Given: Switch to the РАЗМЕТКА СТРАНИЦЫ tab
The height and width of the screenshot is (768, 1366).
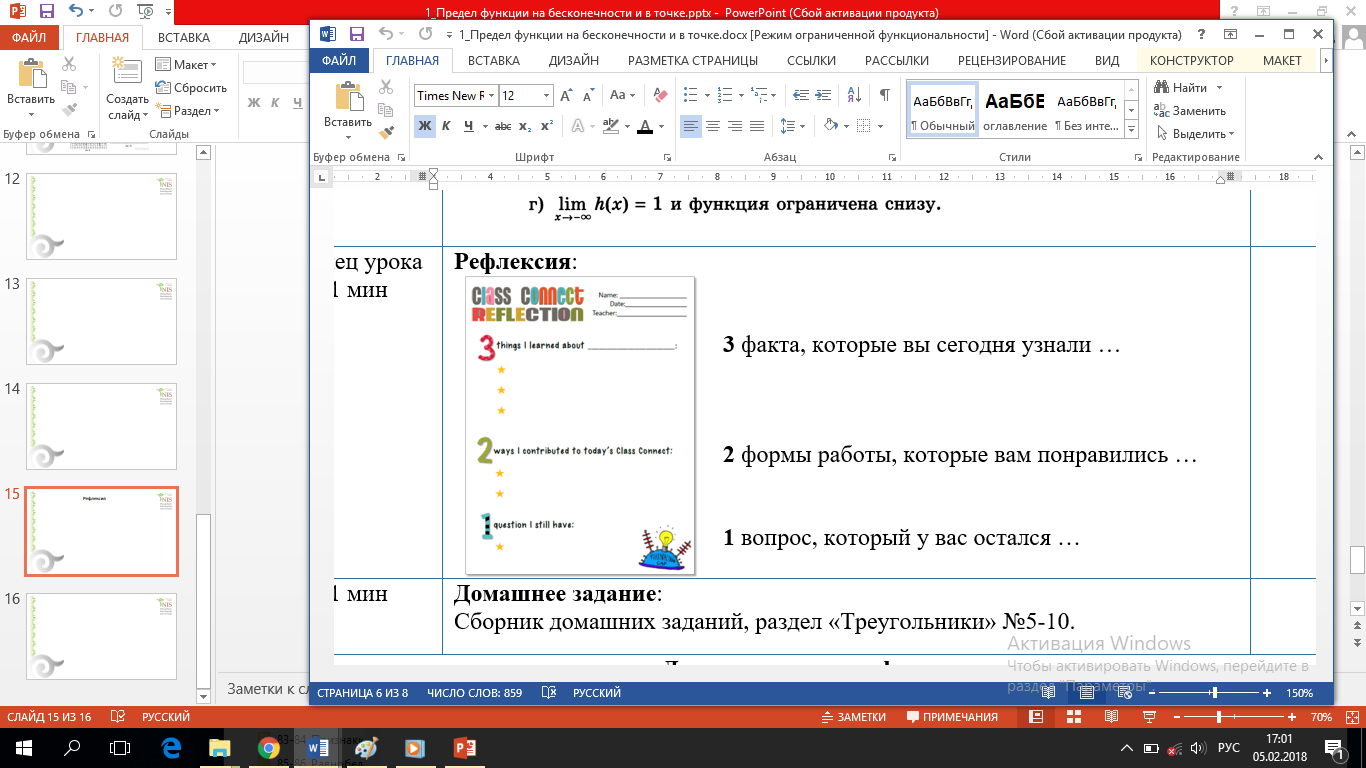Looking at the screenshot, I should [x=693, y=60].
